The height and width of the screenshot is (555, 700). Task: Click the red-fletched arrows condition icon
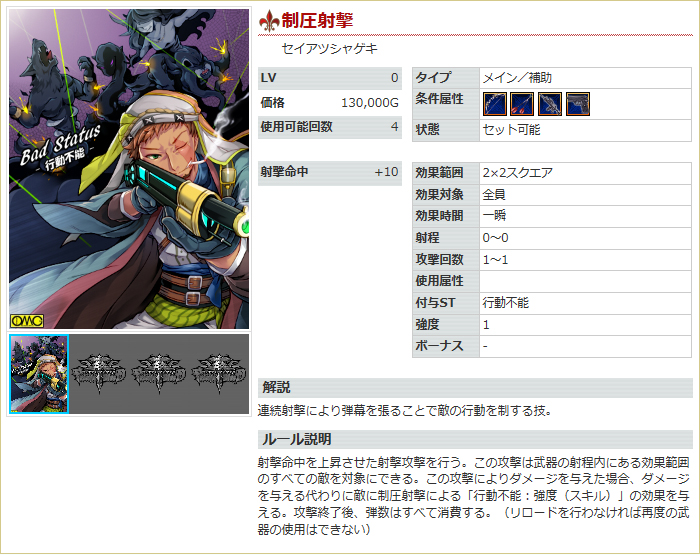coord(522,104)
